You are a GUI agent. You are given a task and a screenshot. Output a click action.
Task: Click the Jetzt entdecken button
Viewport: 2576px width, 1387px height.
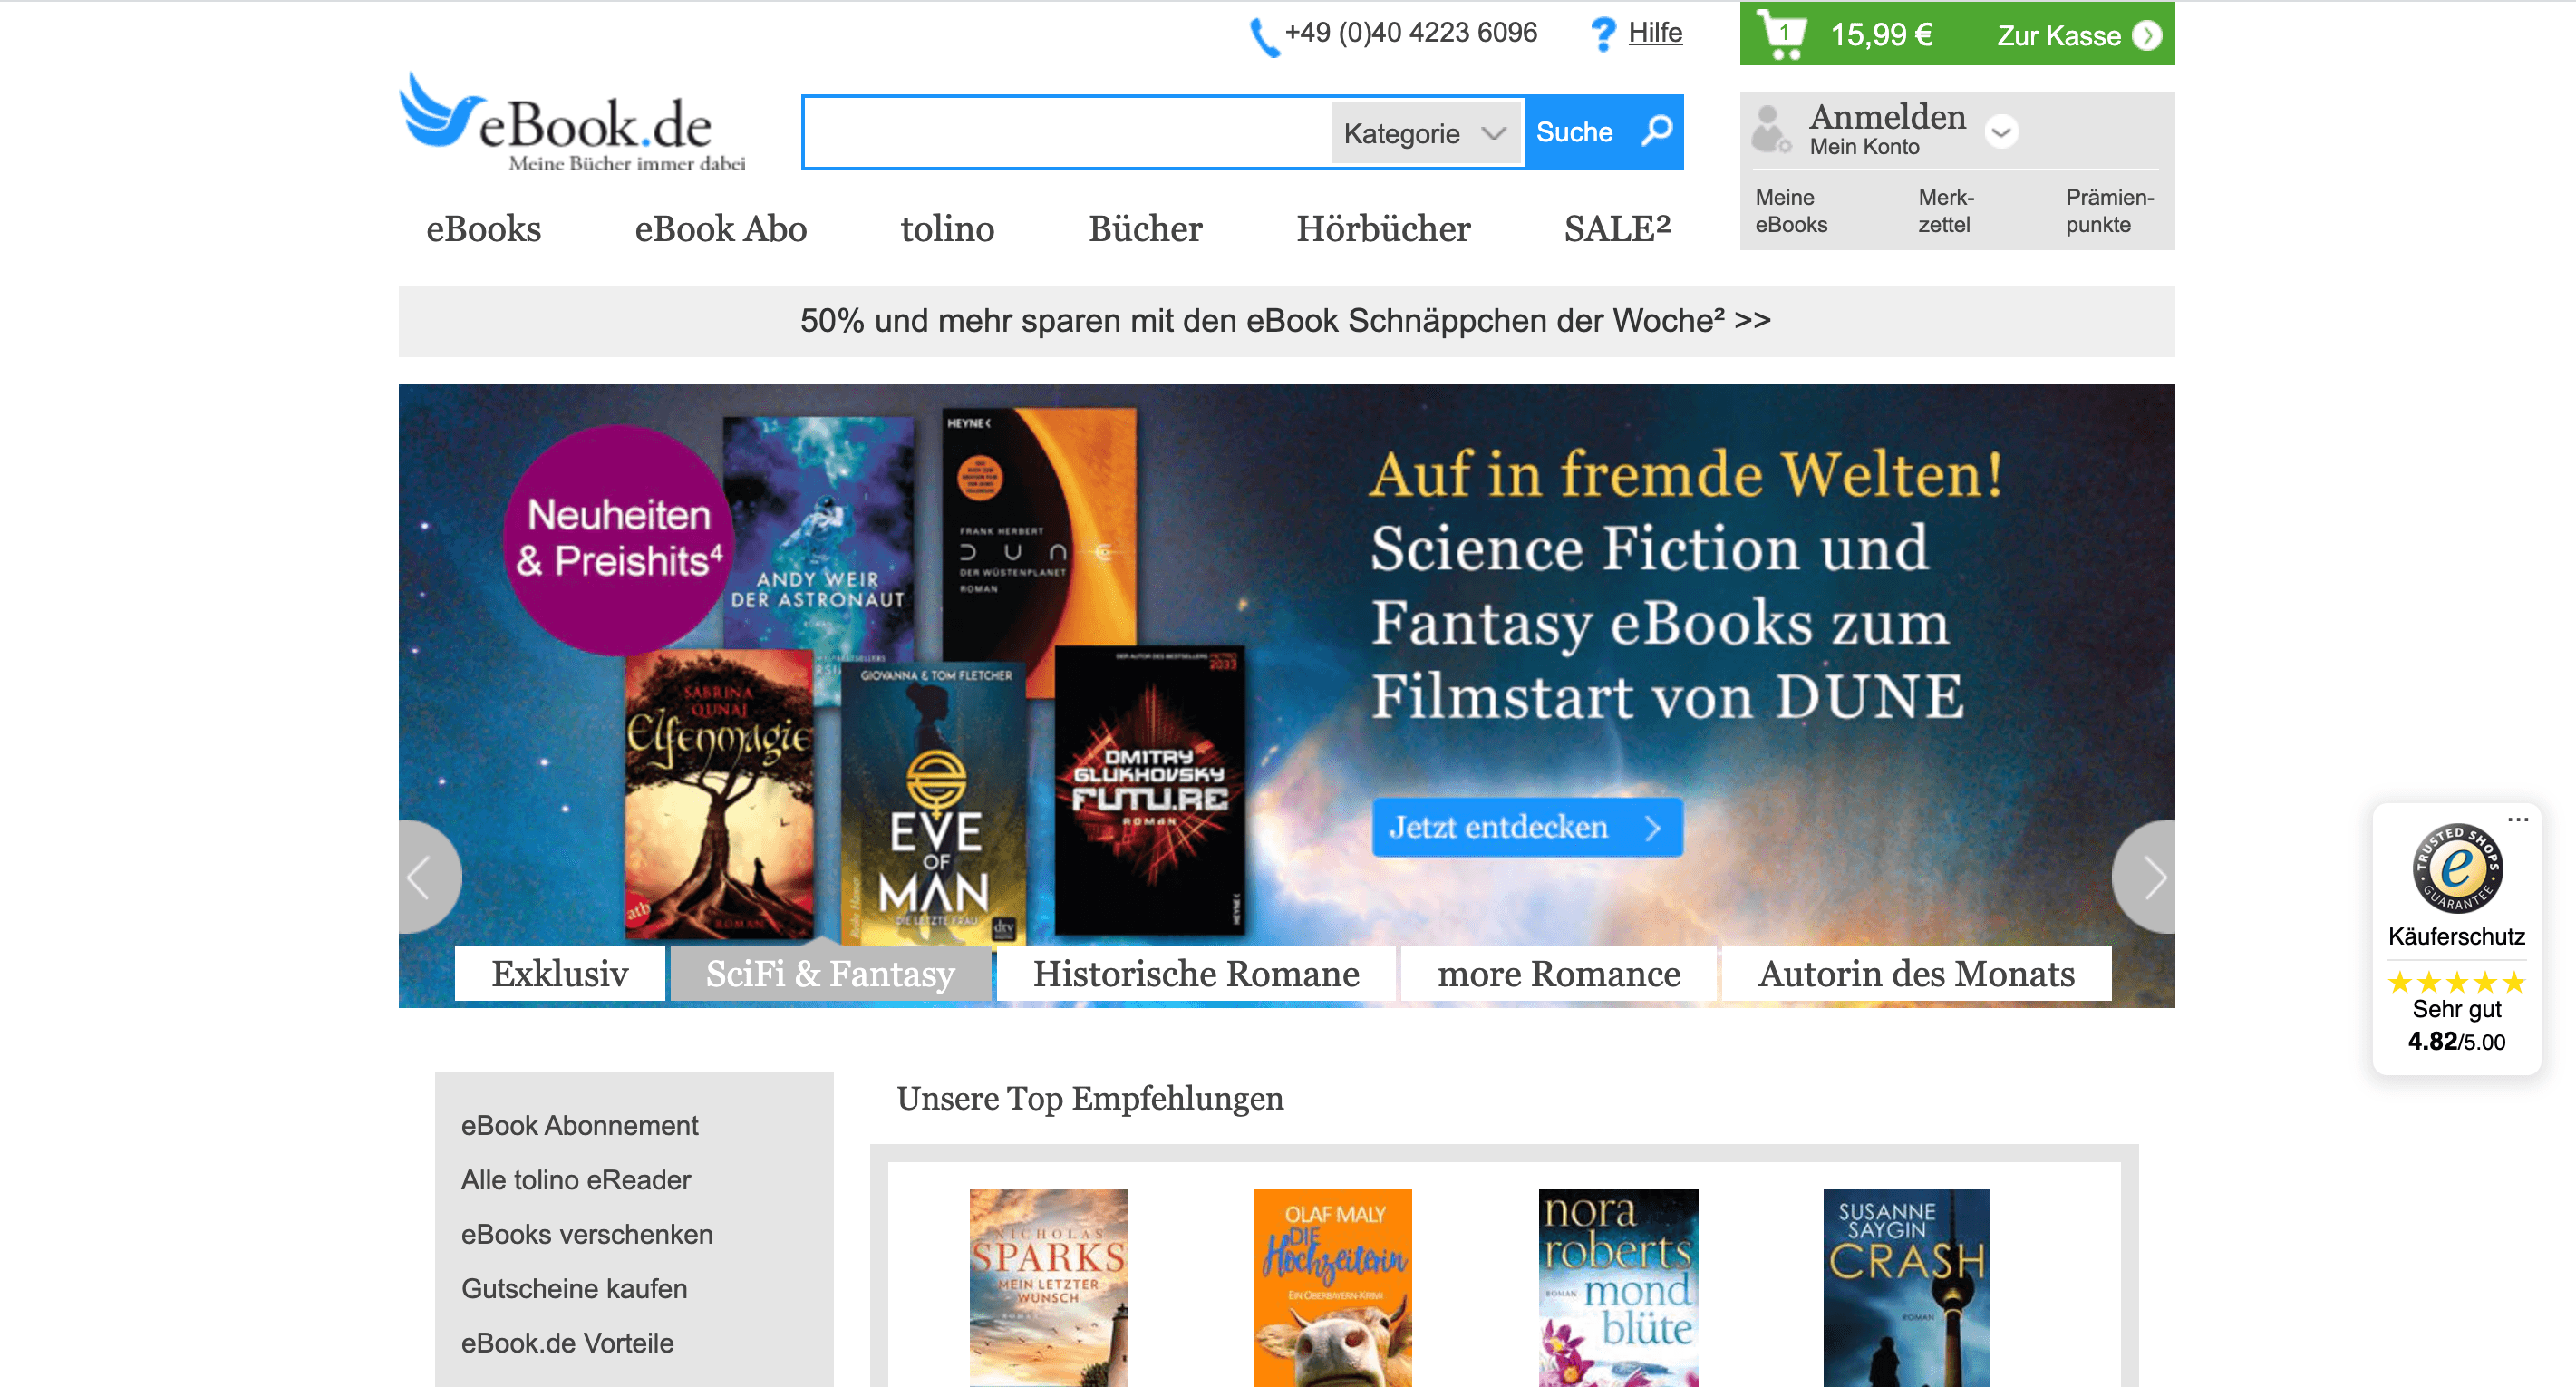pyautogui.click(x=1526, y=827)
